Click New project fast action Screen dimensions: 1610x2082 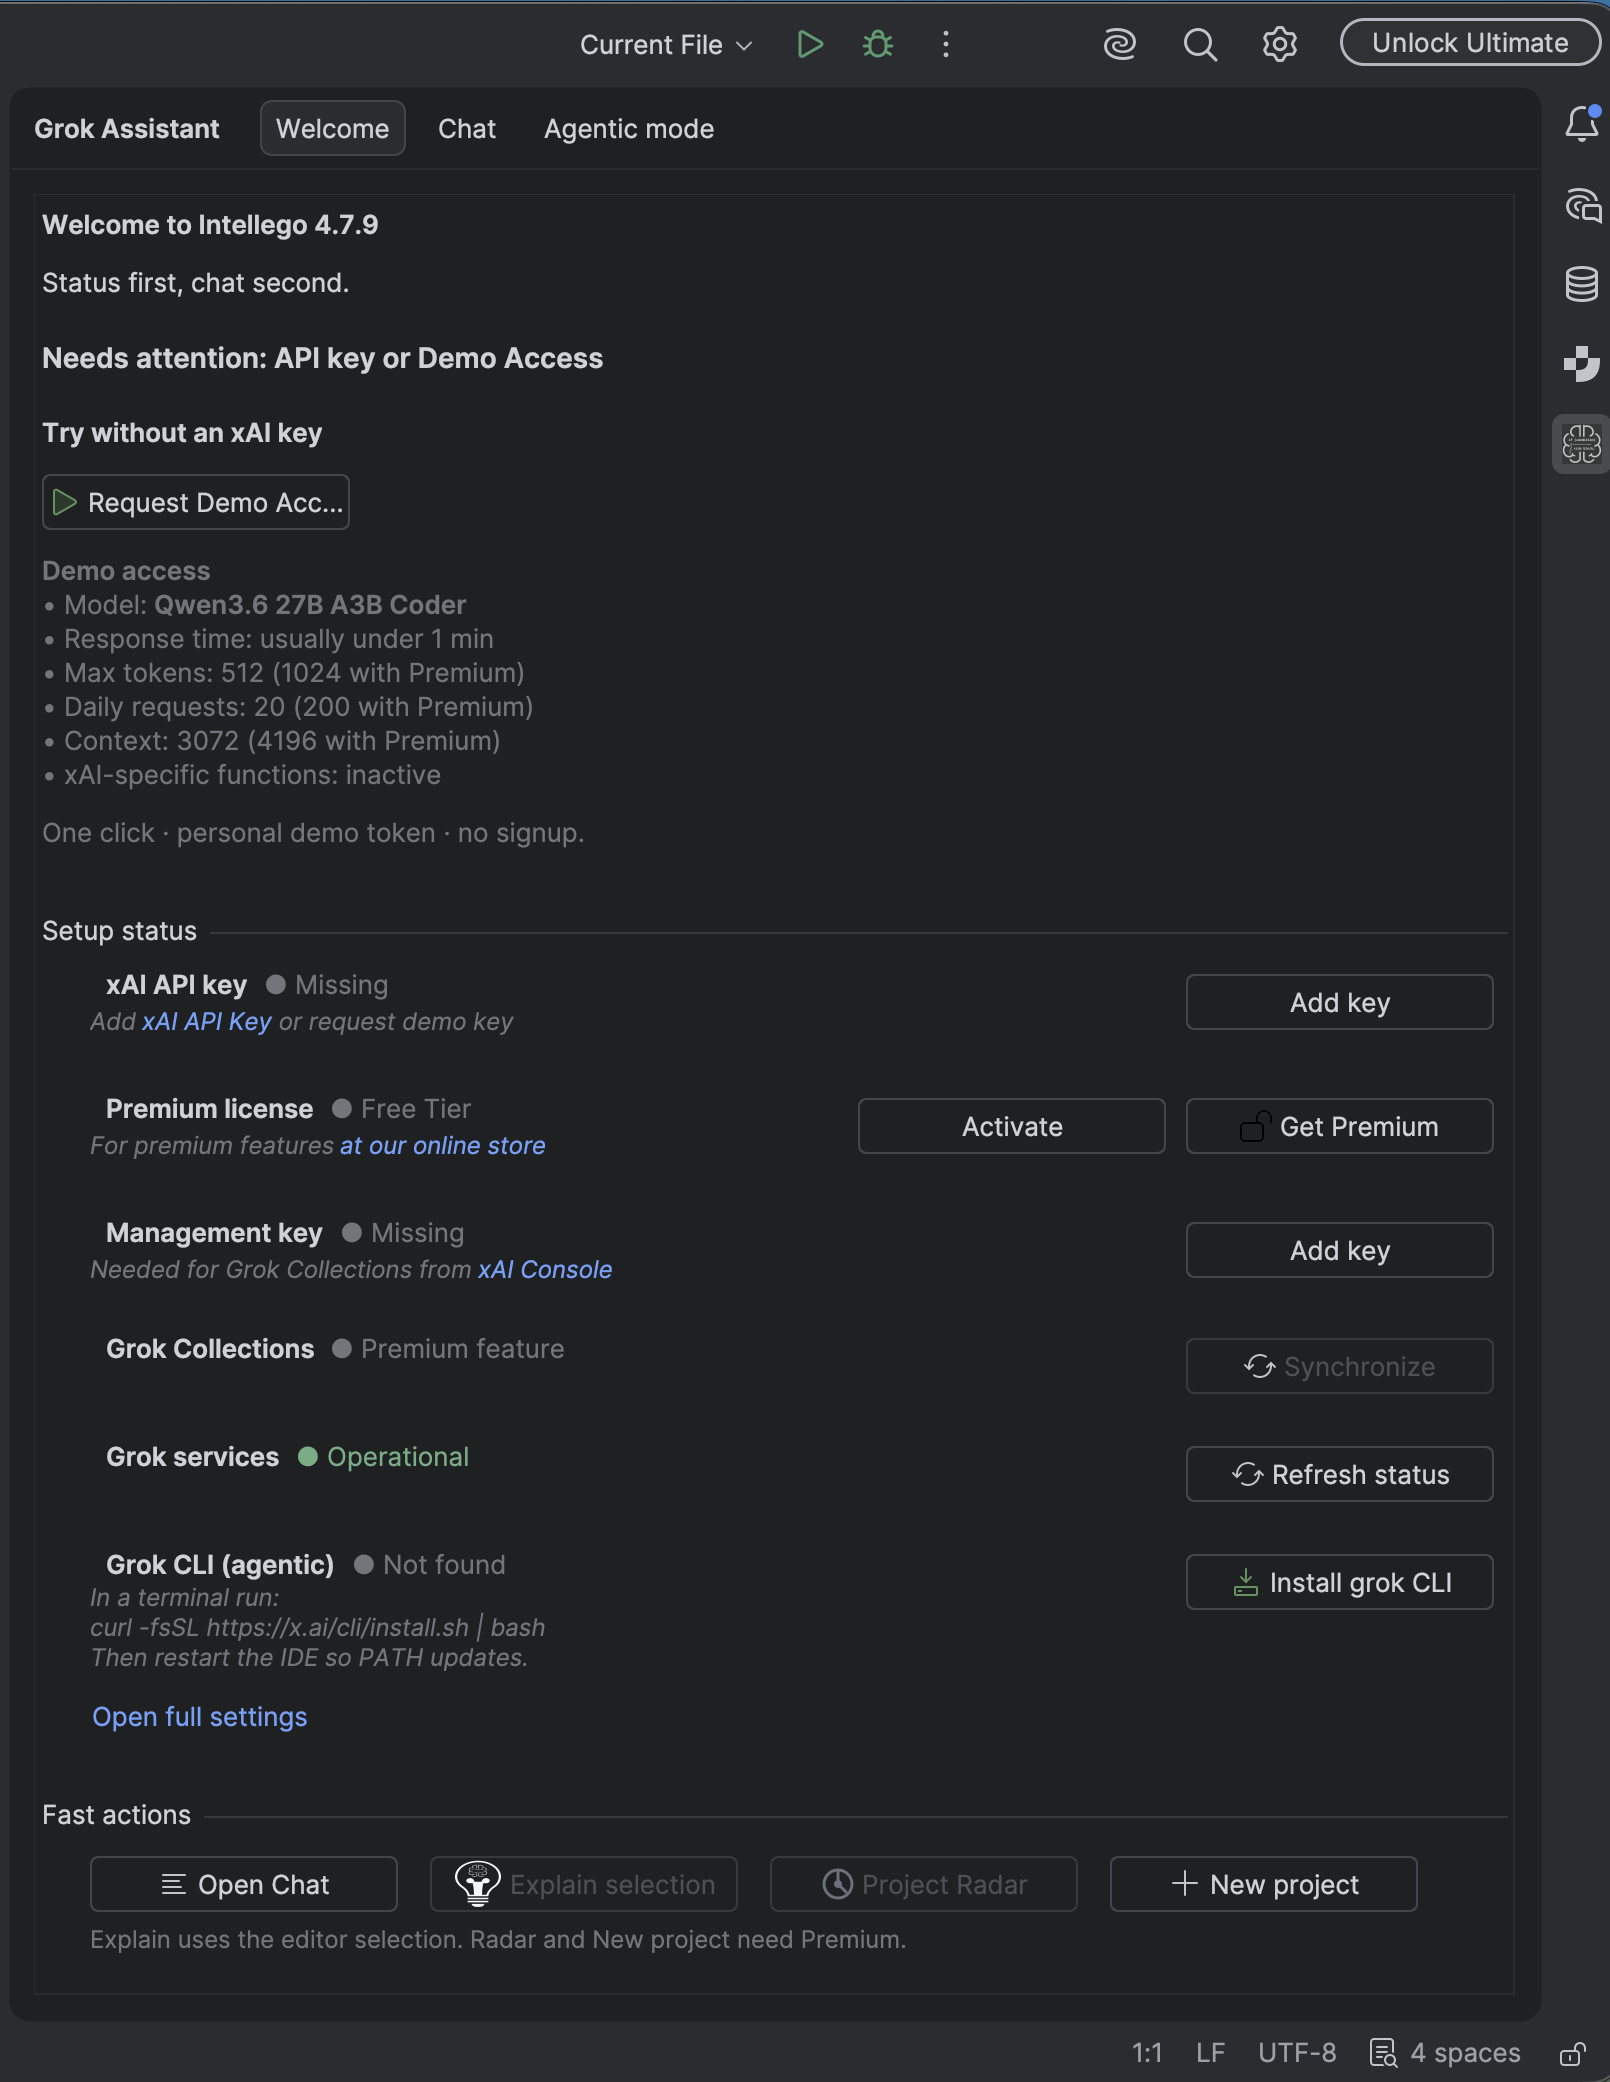tap(1264, 1884)
